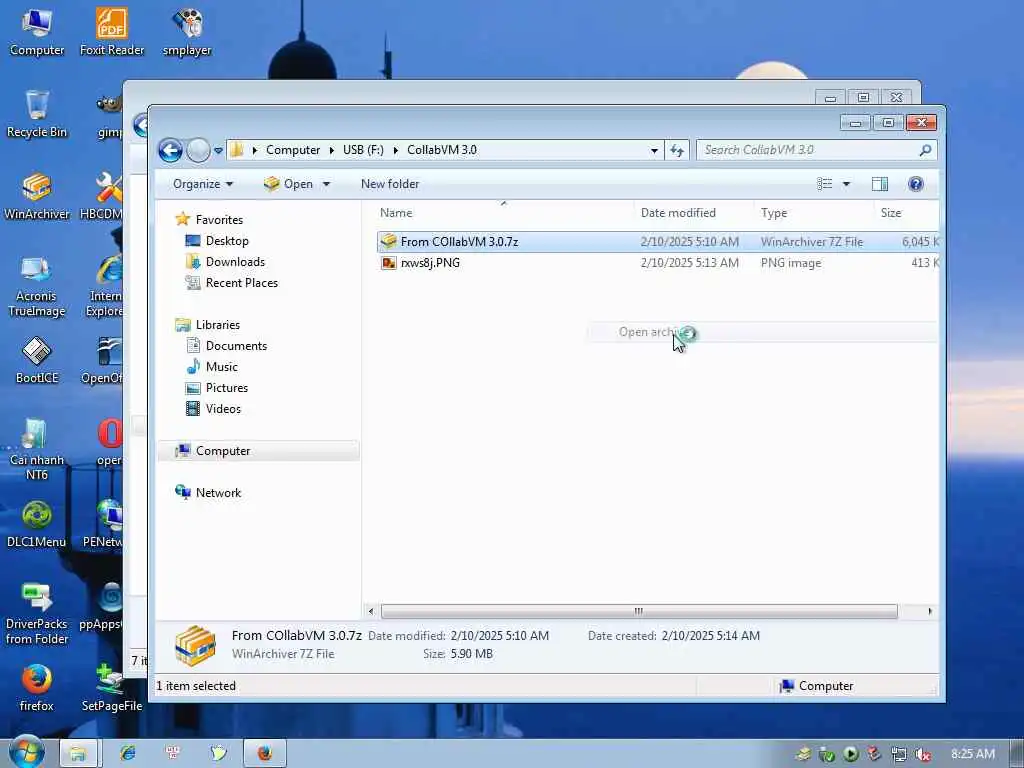Image resolution: width=1024 pixels, height=768 pixels.
Task: Open Pictures library
Action: pyautogui.click(x=227, y=387)
